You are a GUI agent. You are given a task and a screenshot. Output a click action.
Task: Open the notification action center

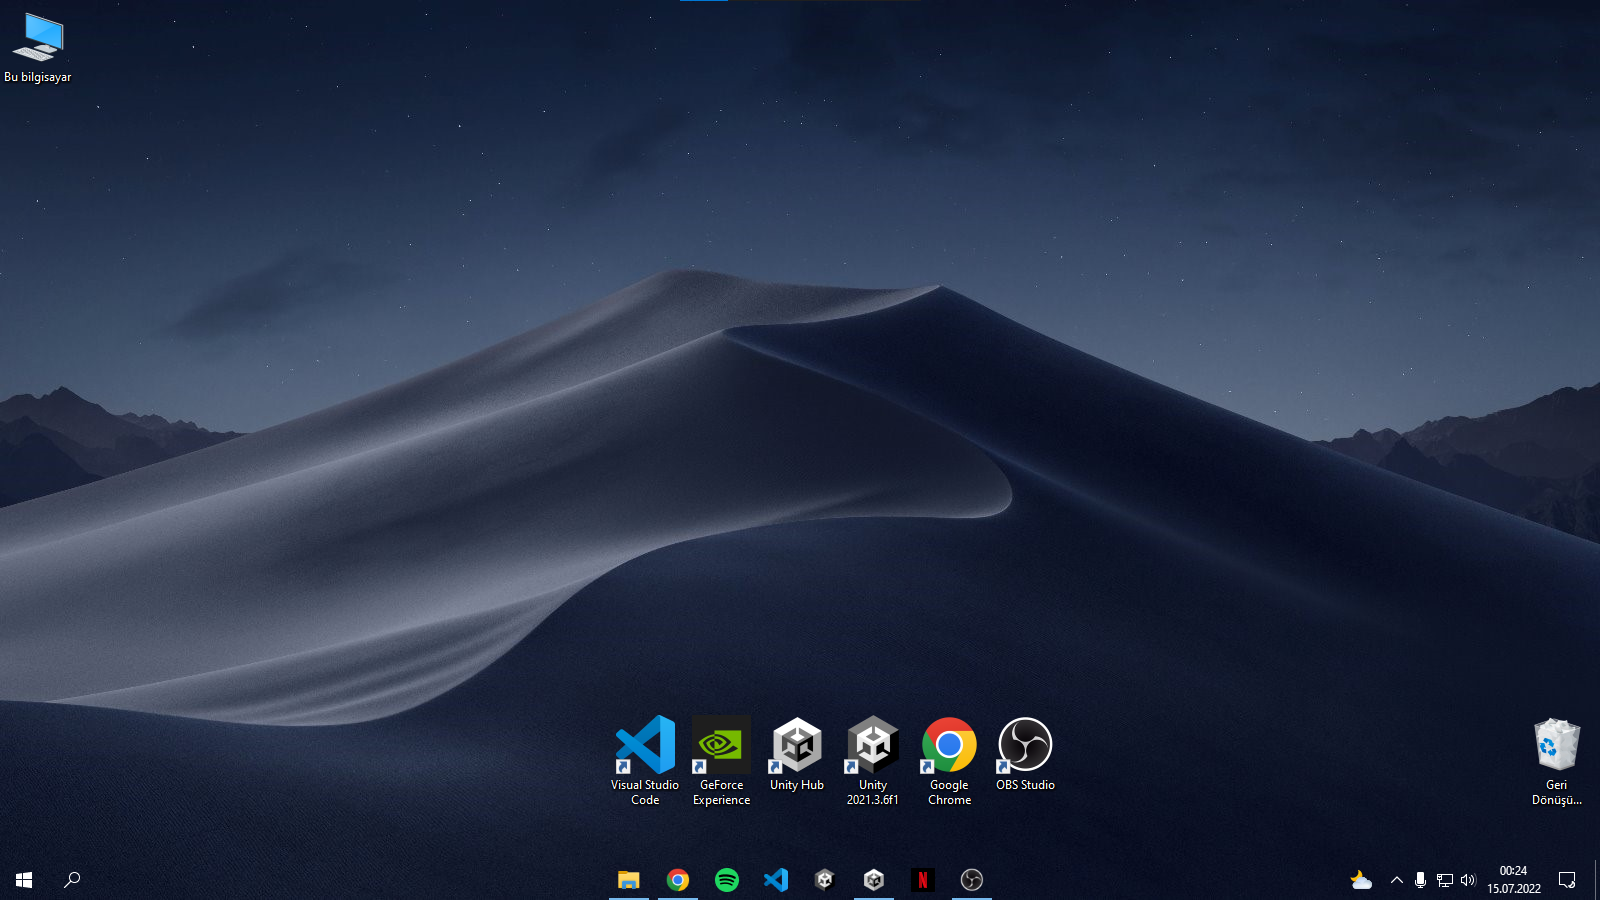coord(1567,880)
